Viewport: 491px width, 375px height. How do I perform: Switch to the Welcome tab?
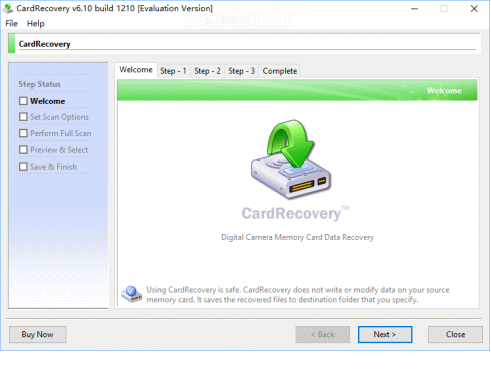coord(136,70)
